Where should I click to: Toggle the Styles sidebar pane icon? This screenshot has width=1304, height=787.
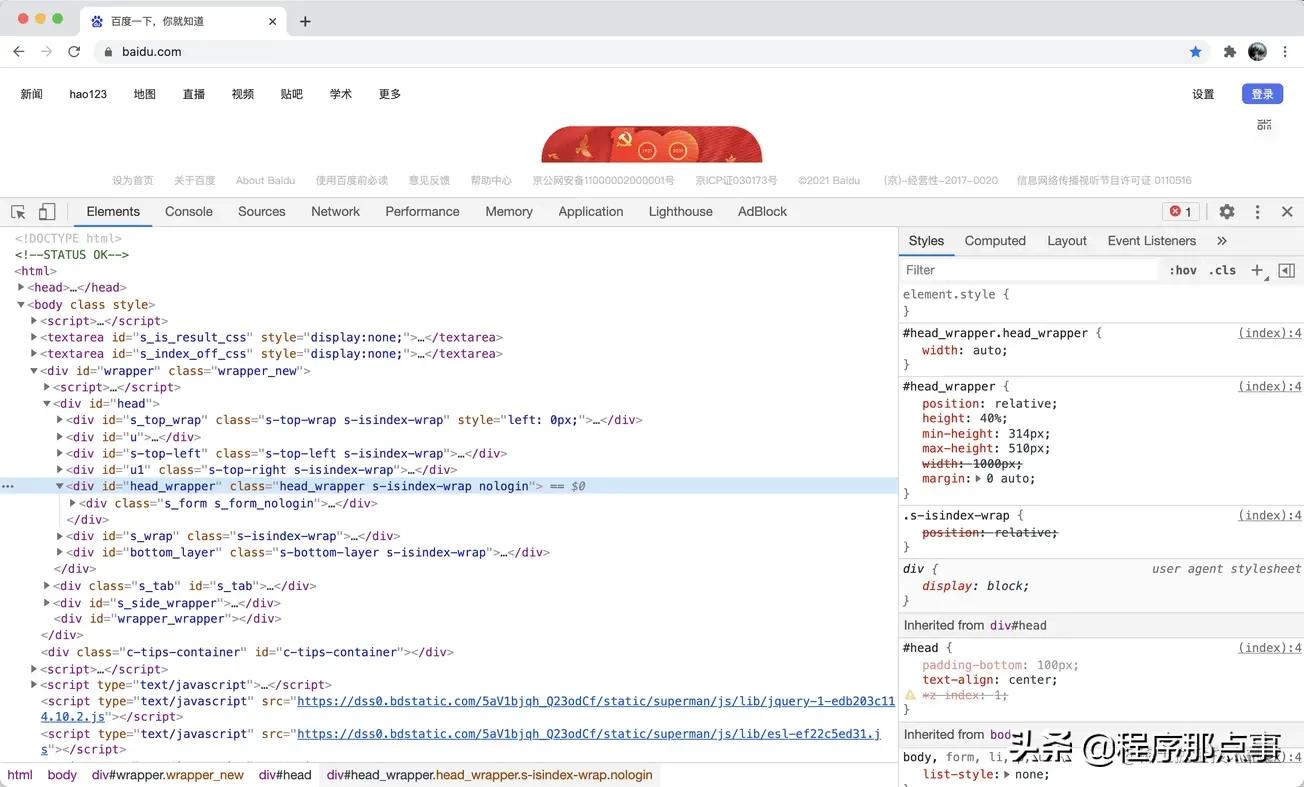click(1286, 270)
